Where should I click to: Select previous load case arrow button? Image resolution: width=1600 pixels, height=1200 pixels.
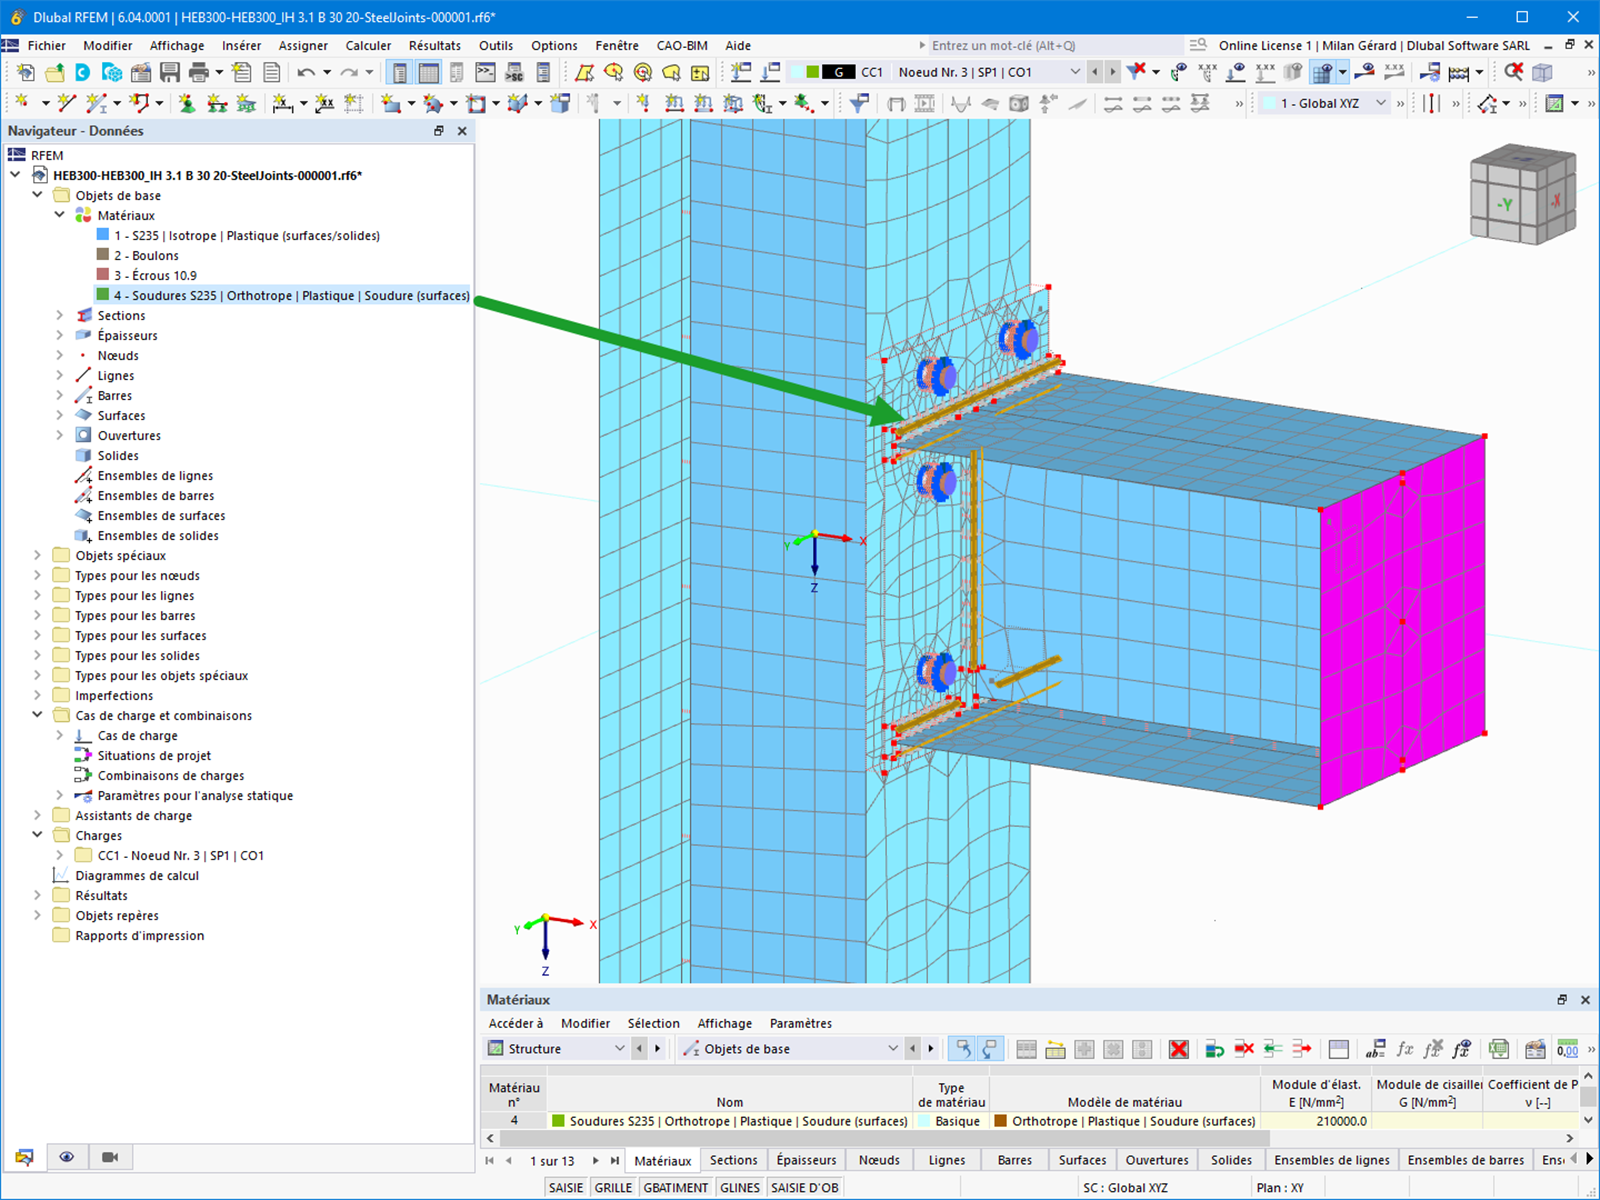coord(1095,72)
